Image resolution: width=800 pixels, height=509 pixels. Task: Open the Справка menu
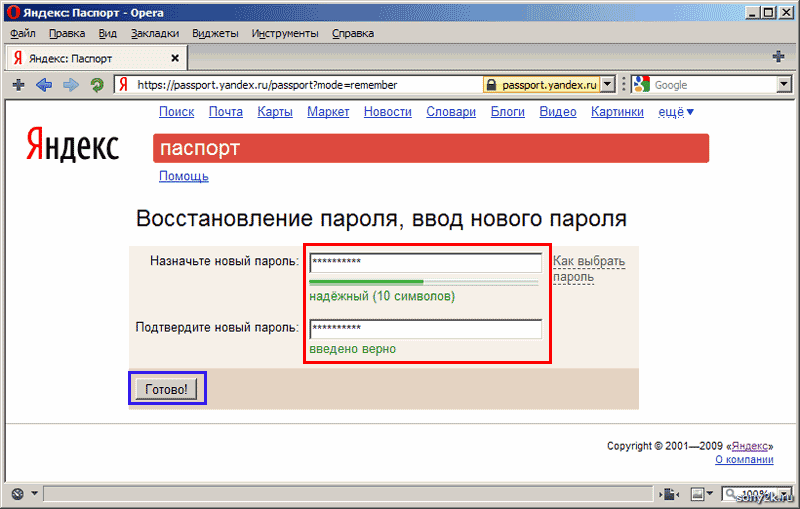coord(353,33)
